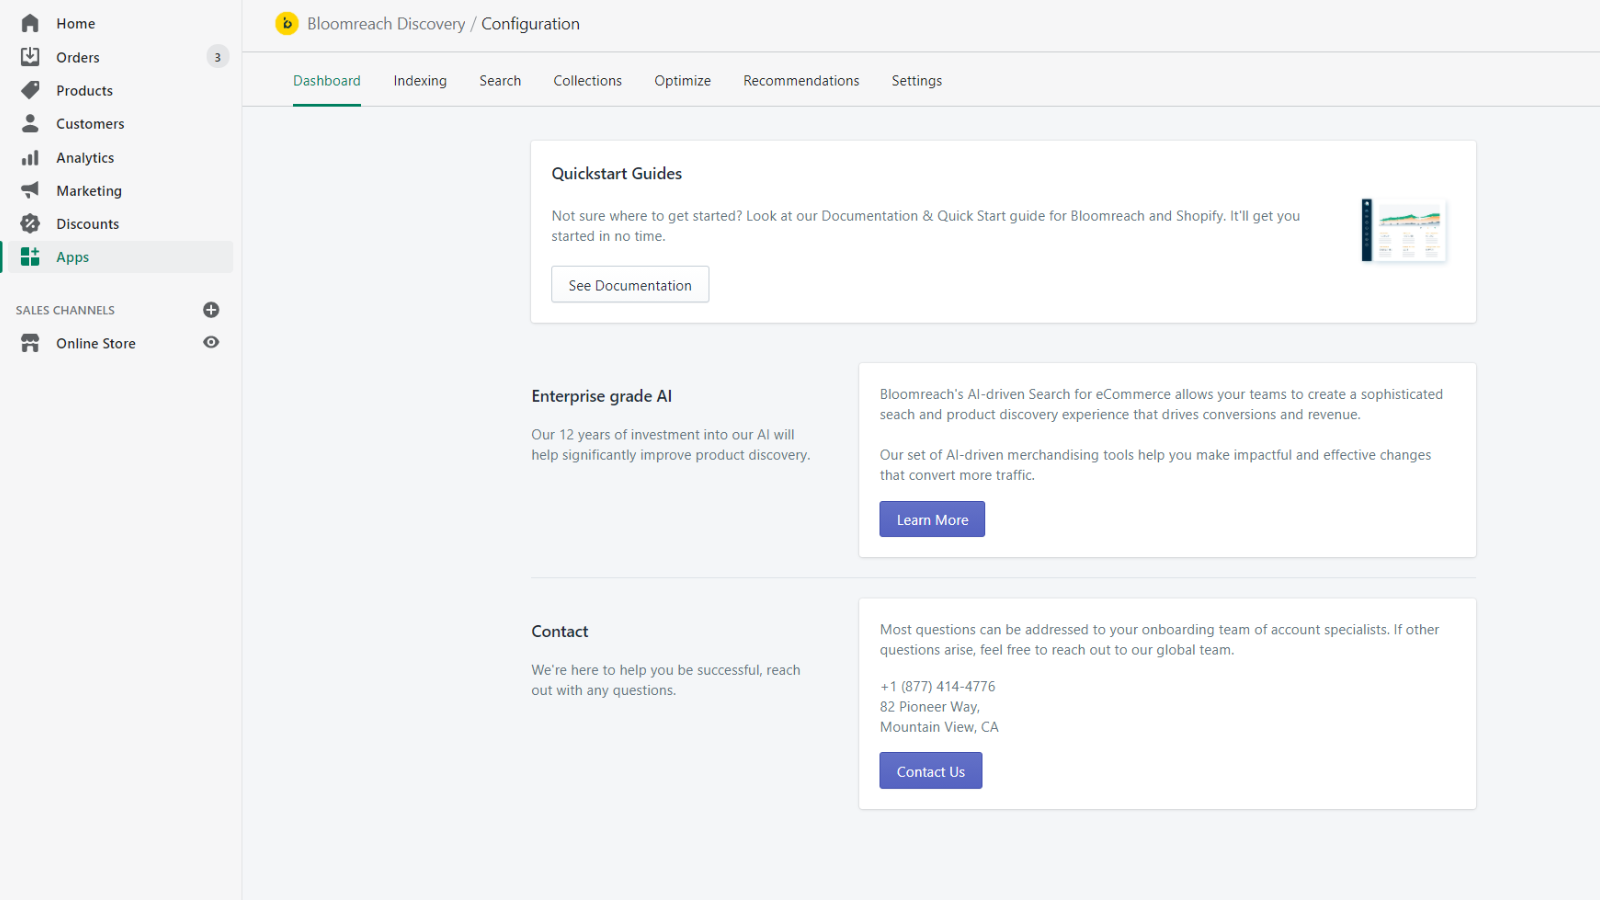The image size is (1600, 900).
Task: Click the Configuration breadcrumb text
Action: click(x=530, y=24)
